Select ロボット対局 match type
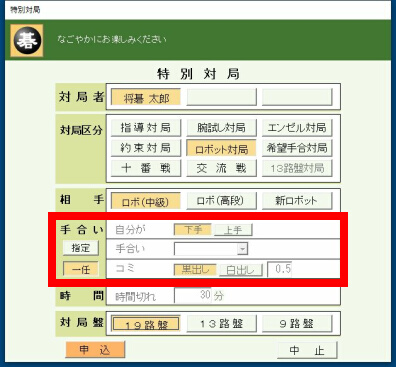The width and height of the screenshot is (396, 367). (221, 148)
